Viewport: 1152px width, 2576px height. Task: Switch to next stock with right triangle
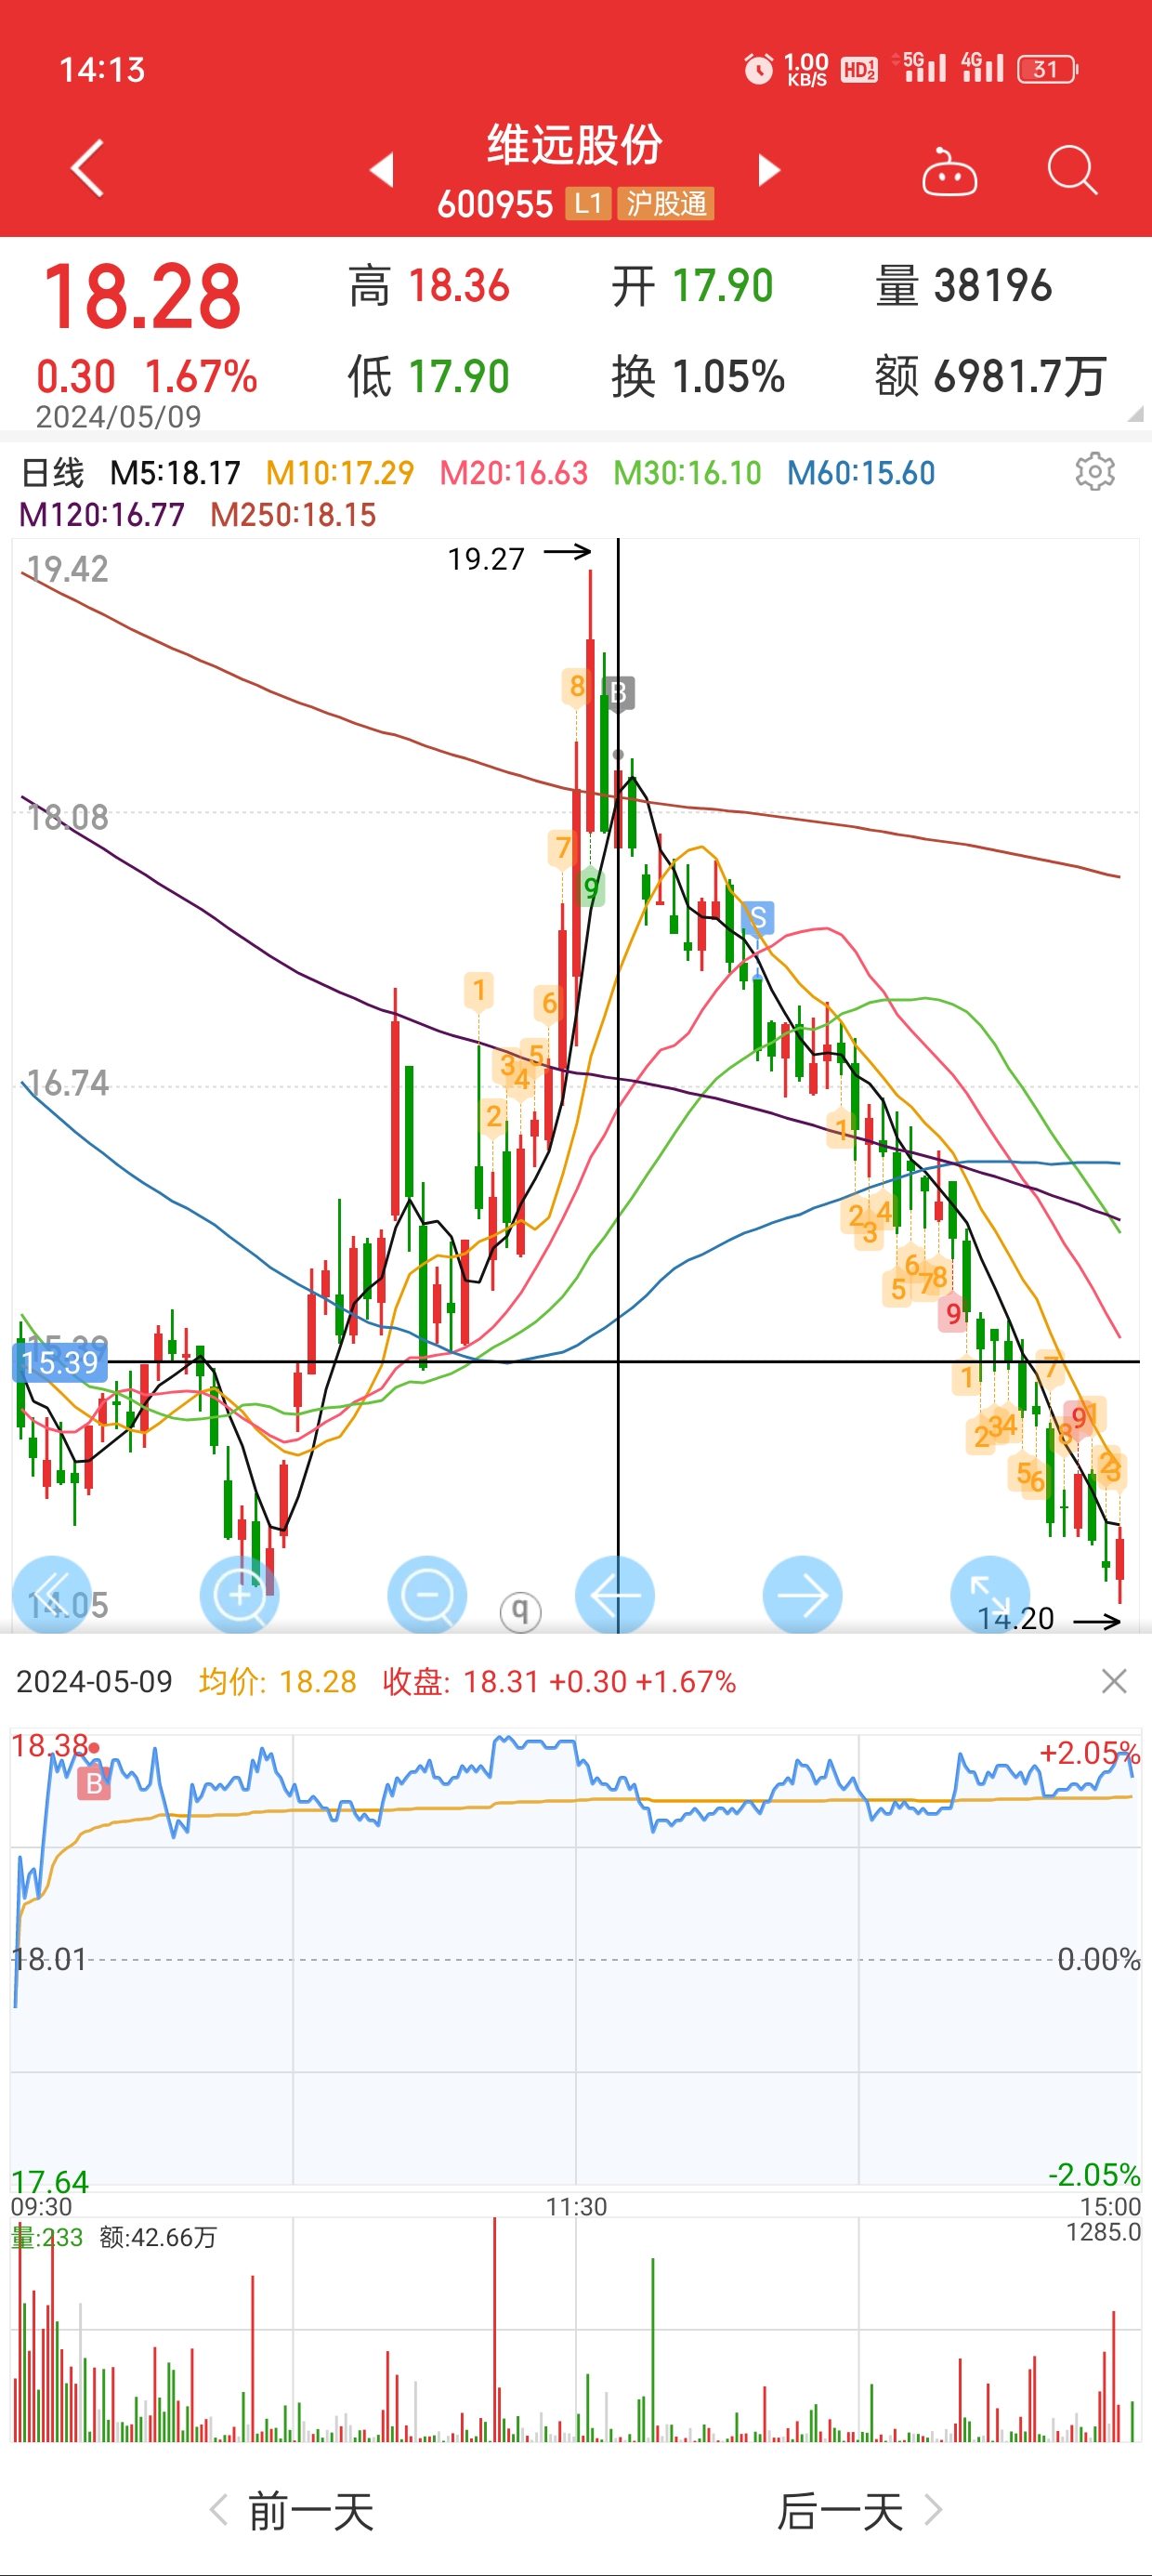(768, 169)
